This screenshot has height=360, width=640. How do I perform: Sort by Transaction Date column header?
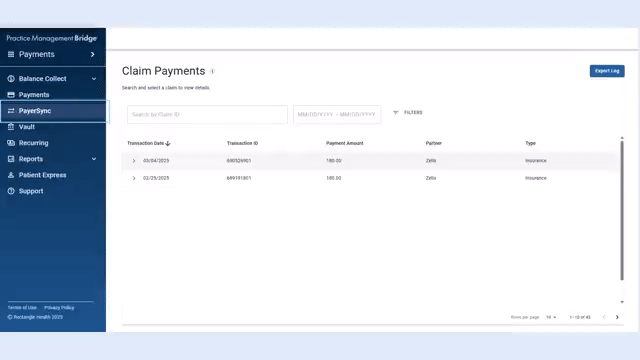145,143
